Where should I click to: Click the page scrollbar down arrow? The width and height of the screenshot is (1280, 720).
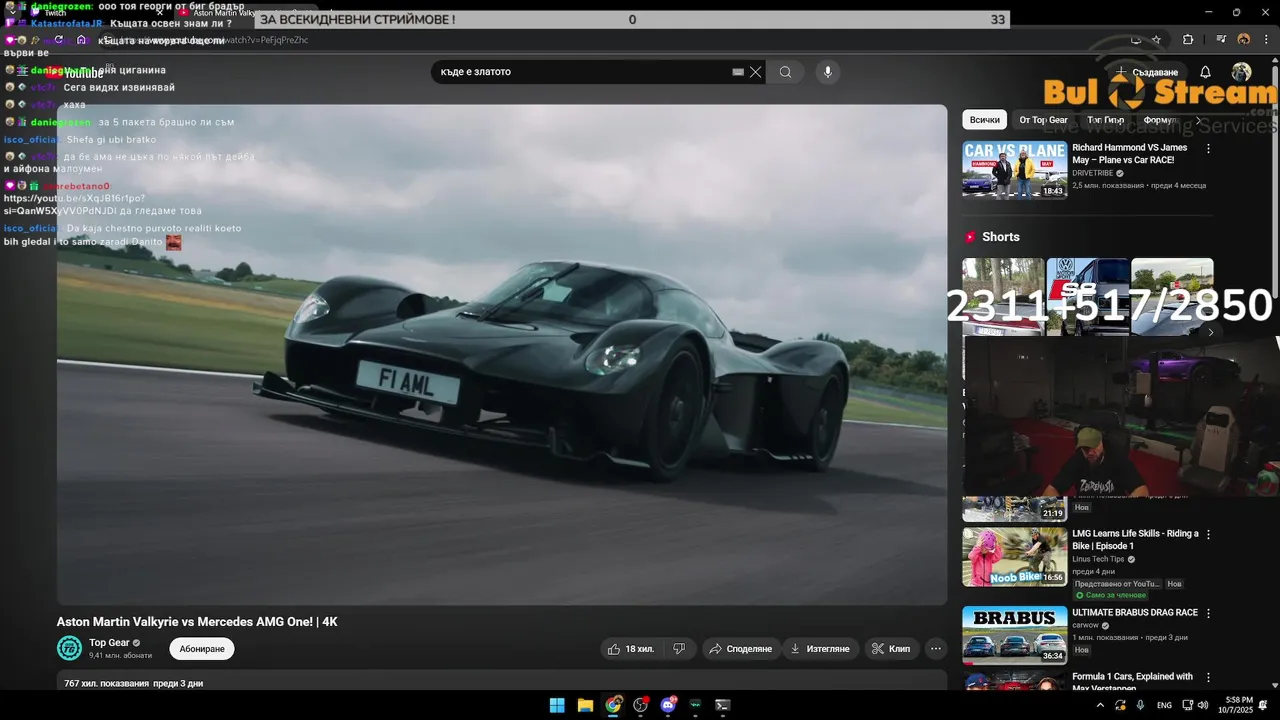coord(1275,685)
